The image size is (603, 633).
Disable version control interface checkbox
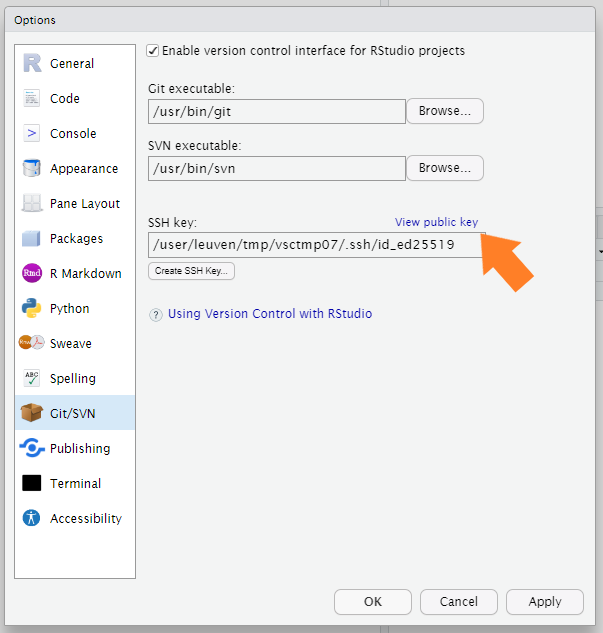pyautogui.click(x=153, y=50)
